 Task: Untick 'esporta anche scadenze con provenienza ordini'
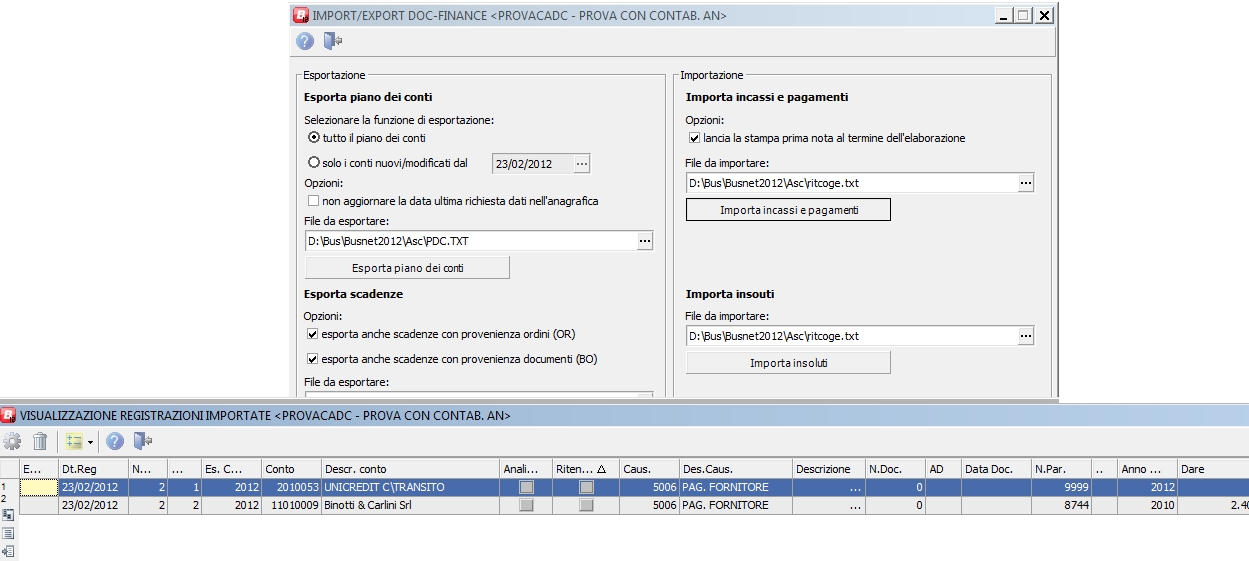click(x=314, y=334)
